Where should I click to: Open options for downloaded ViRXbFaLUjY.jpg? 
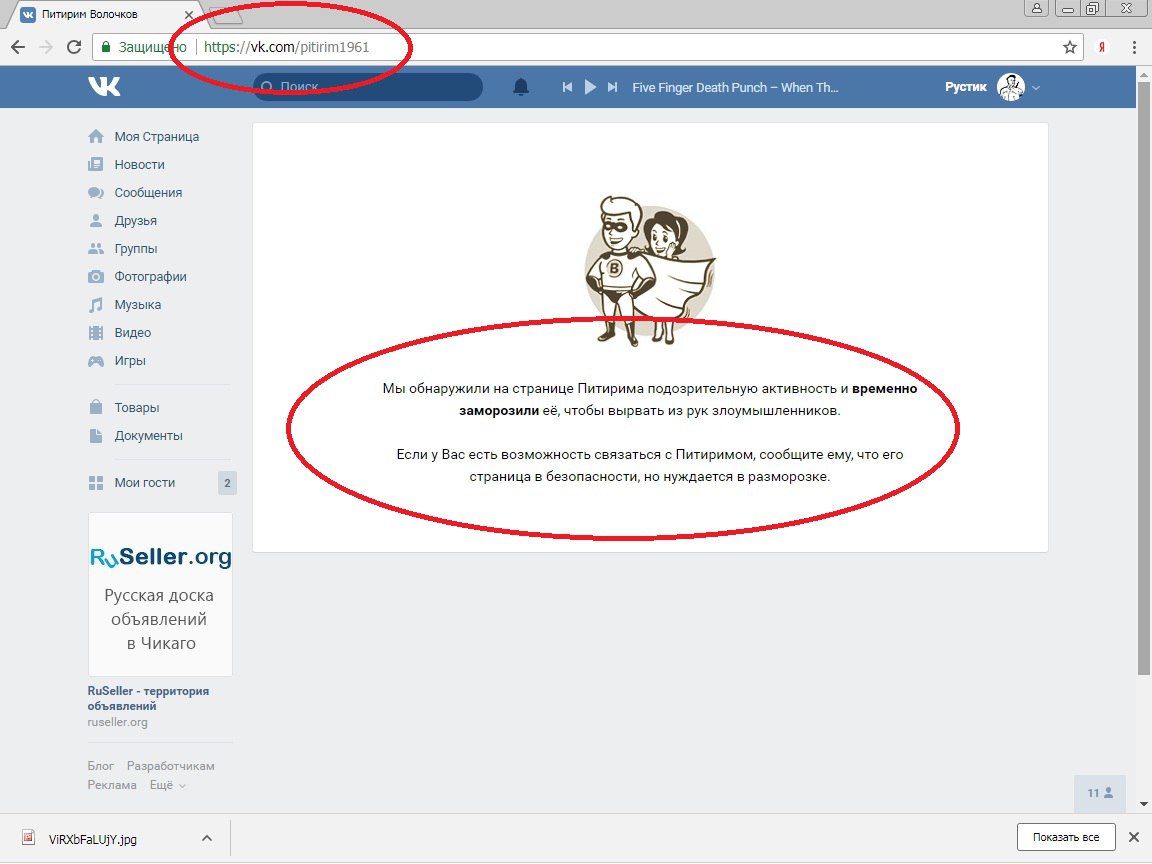(206, 838)
